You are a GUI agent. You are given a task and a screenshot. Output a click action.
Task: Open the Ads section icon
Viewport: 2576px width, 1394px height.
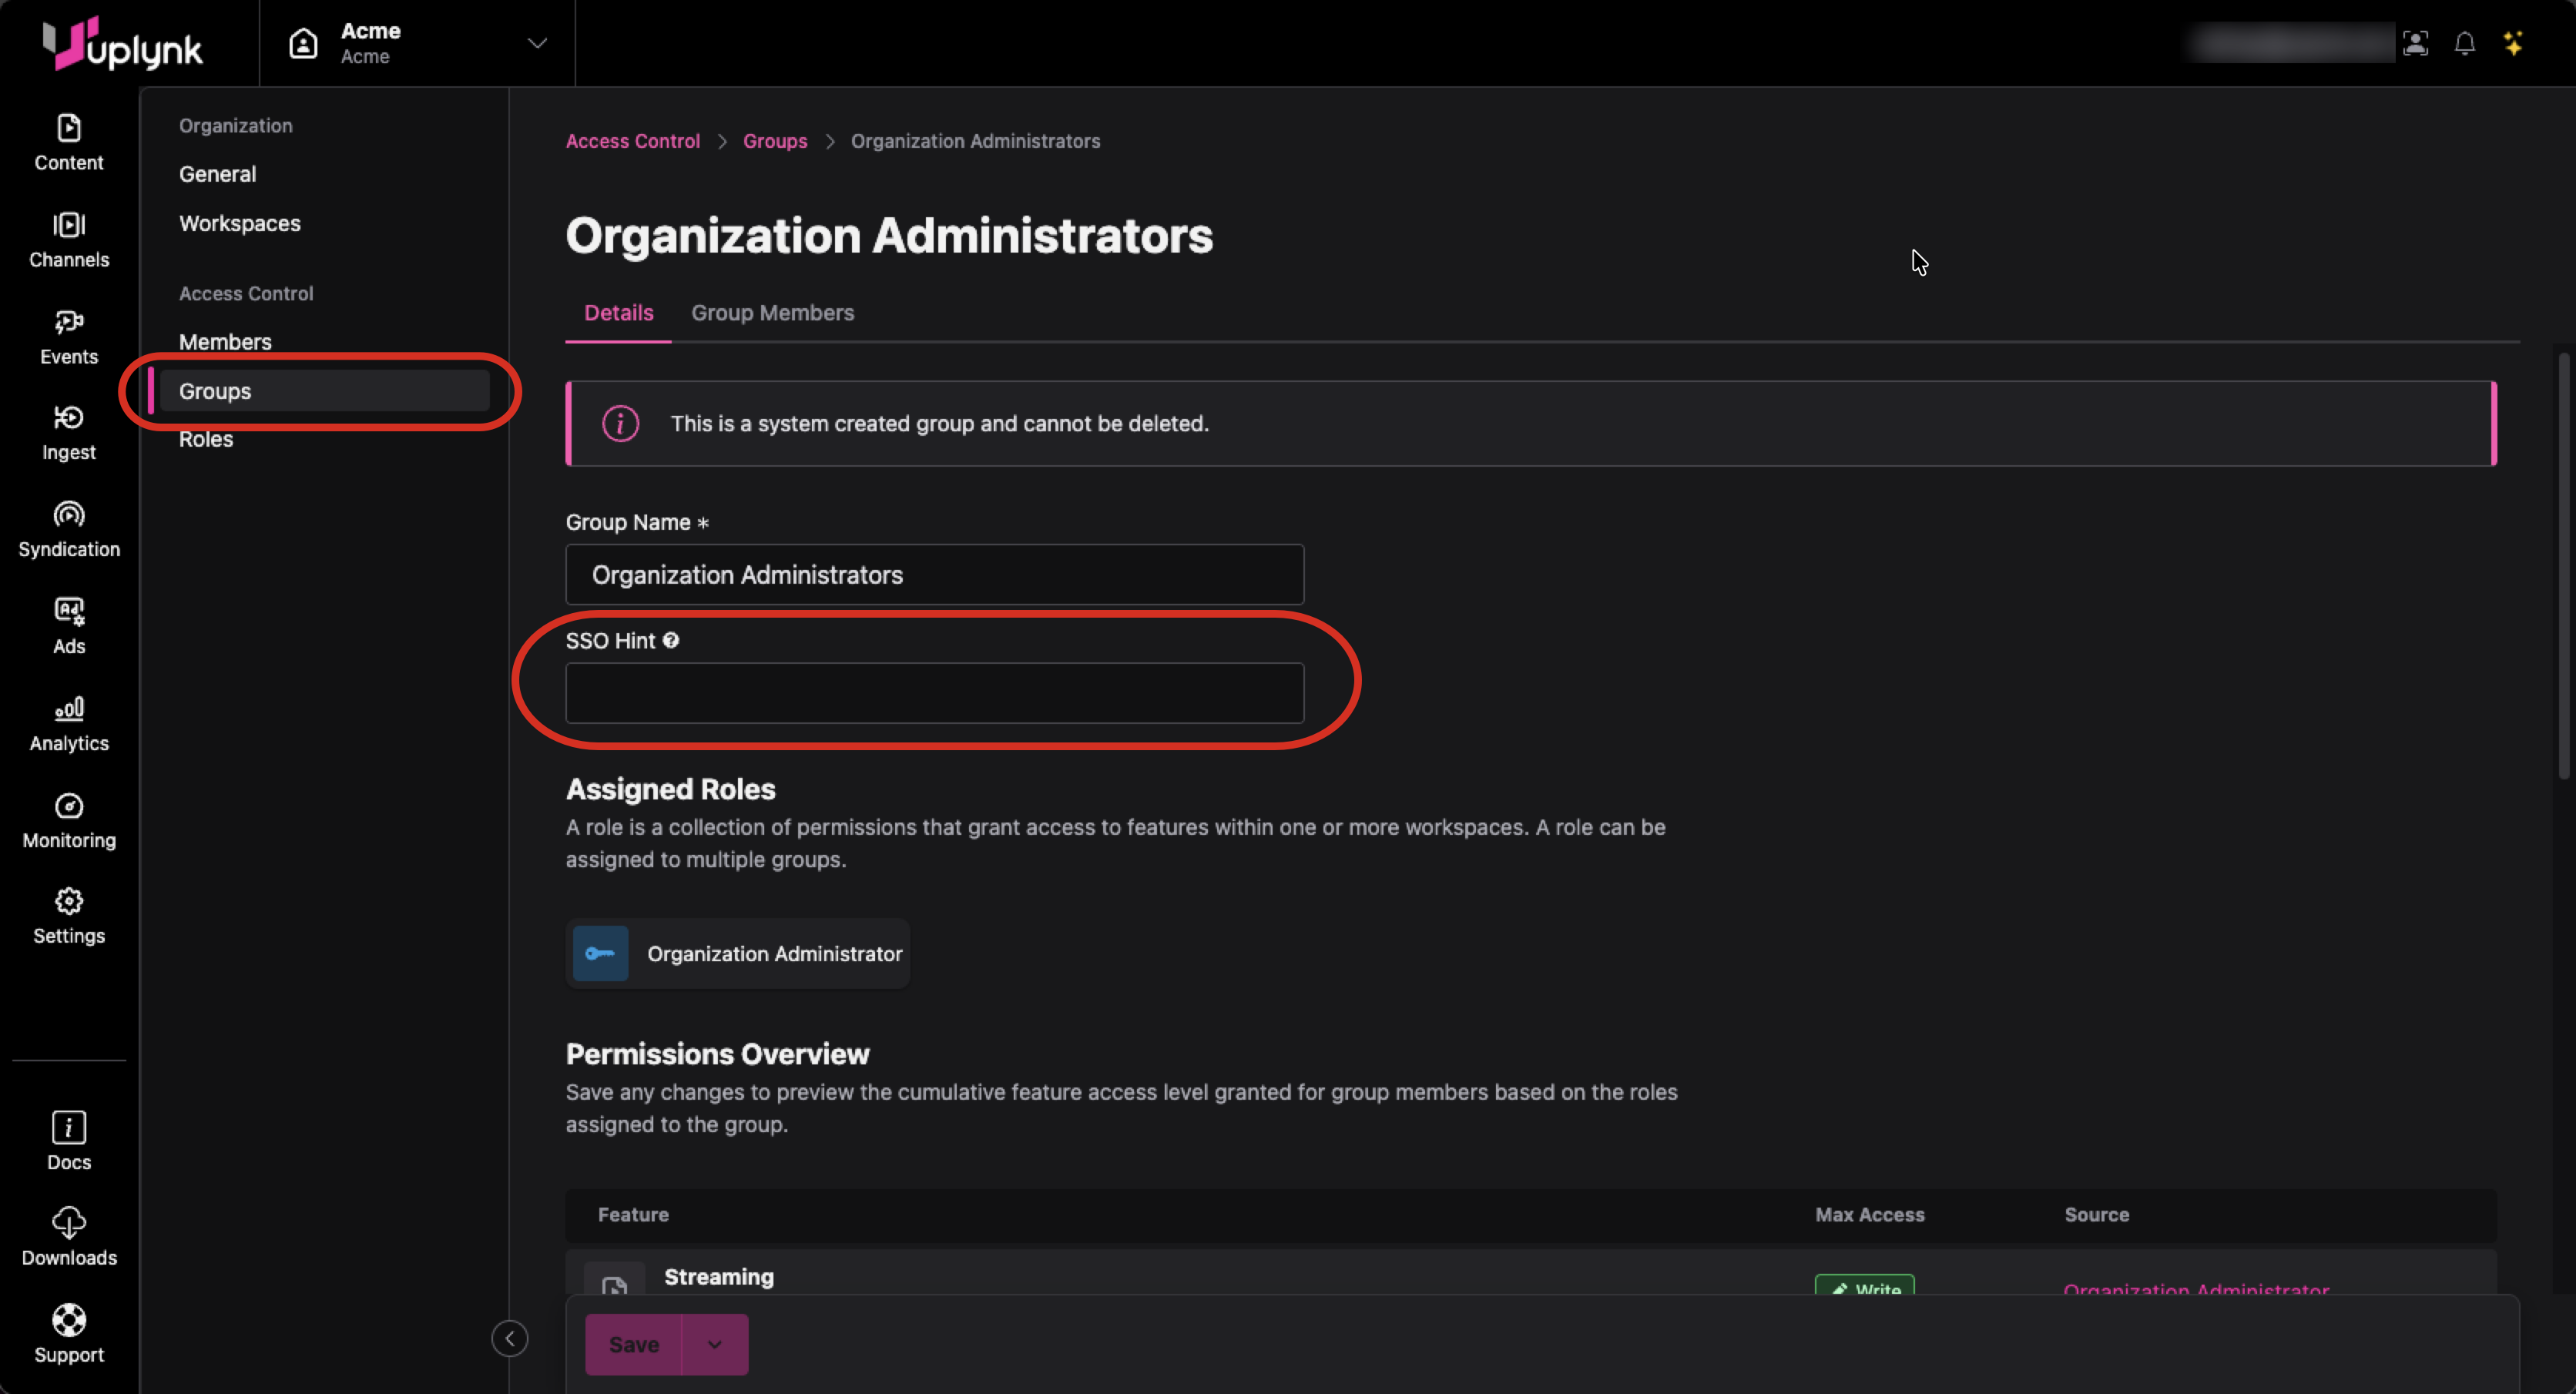(x=68, y=626)
